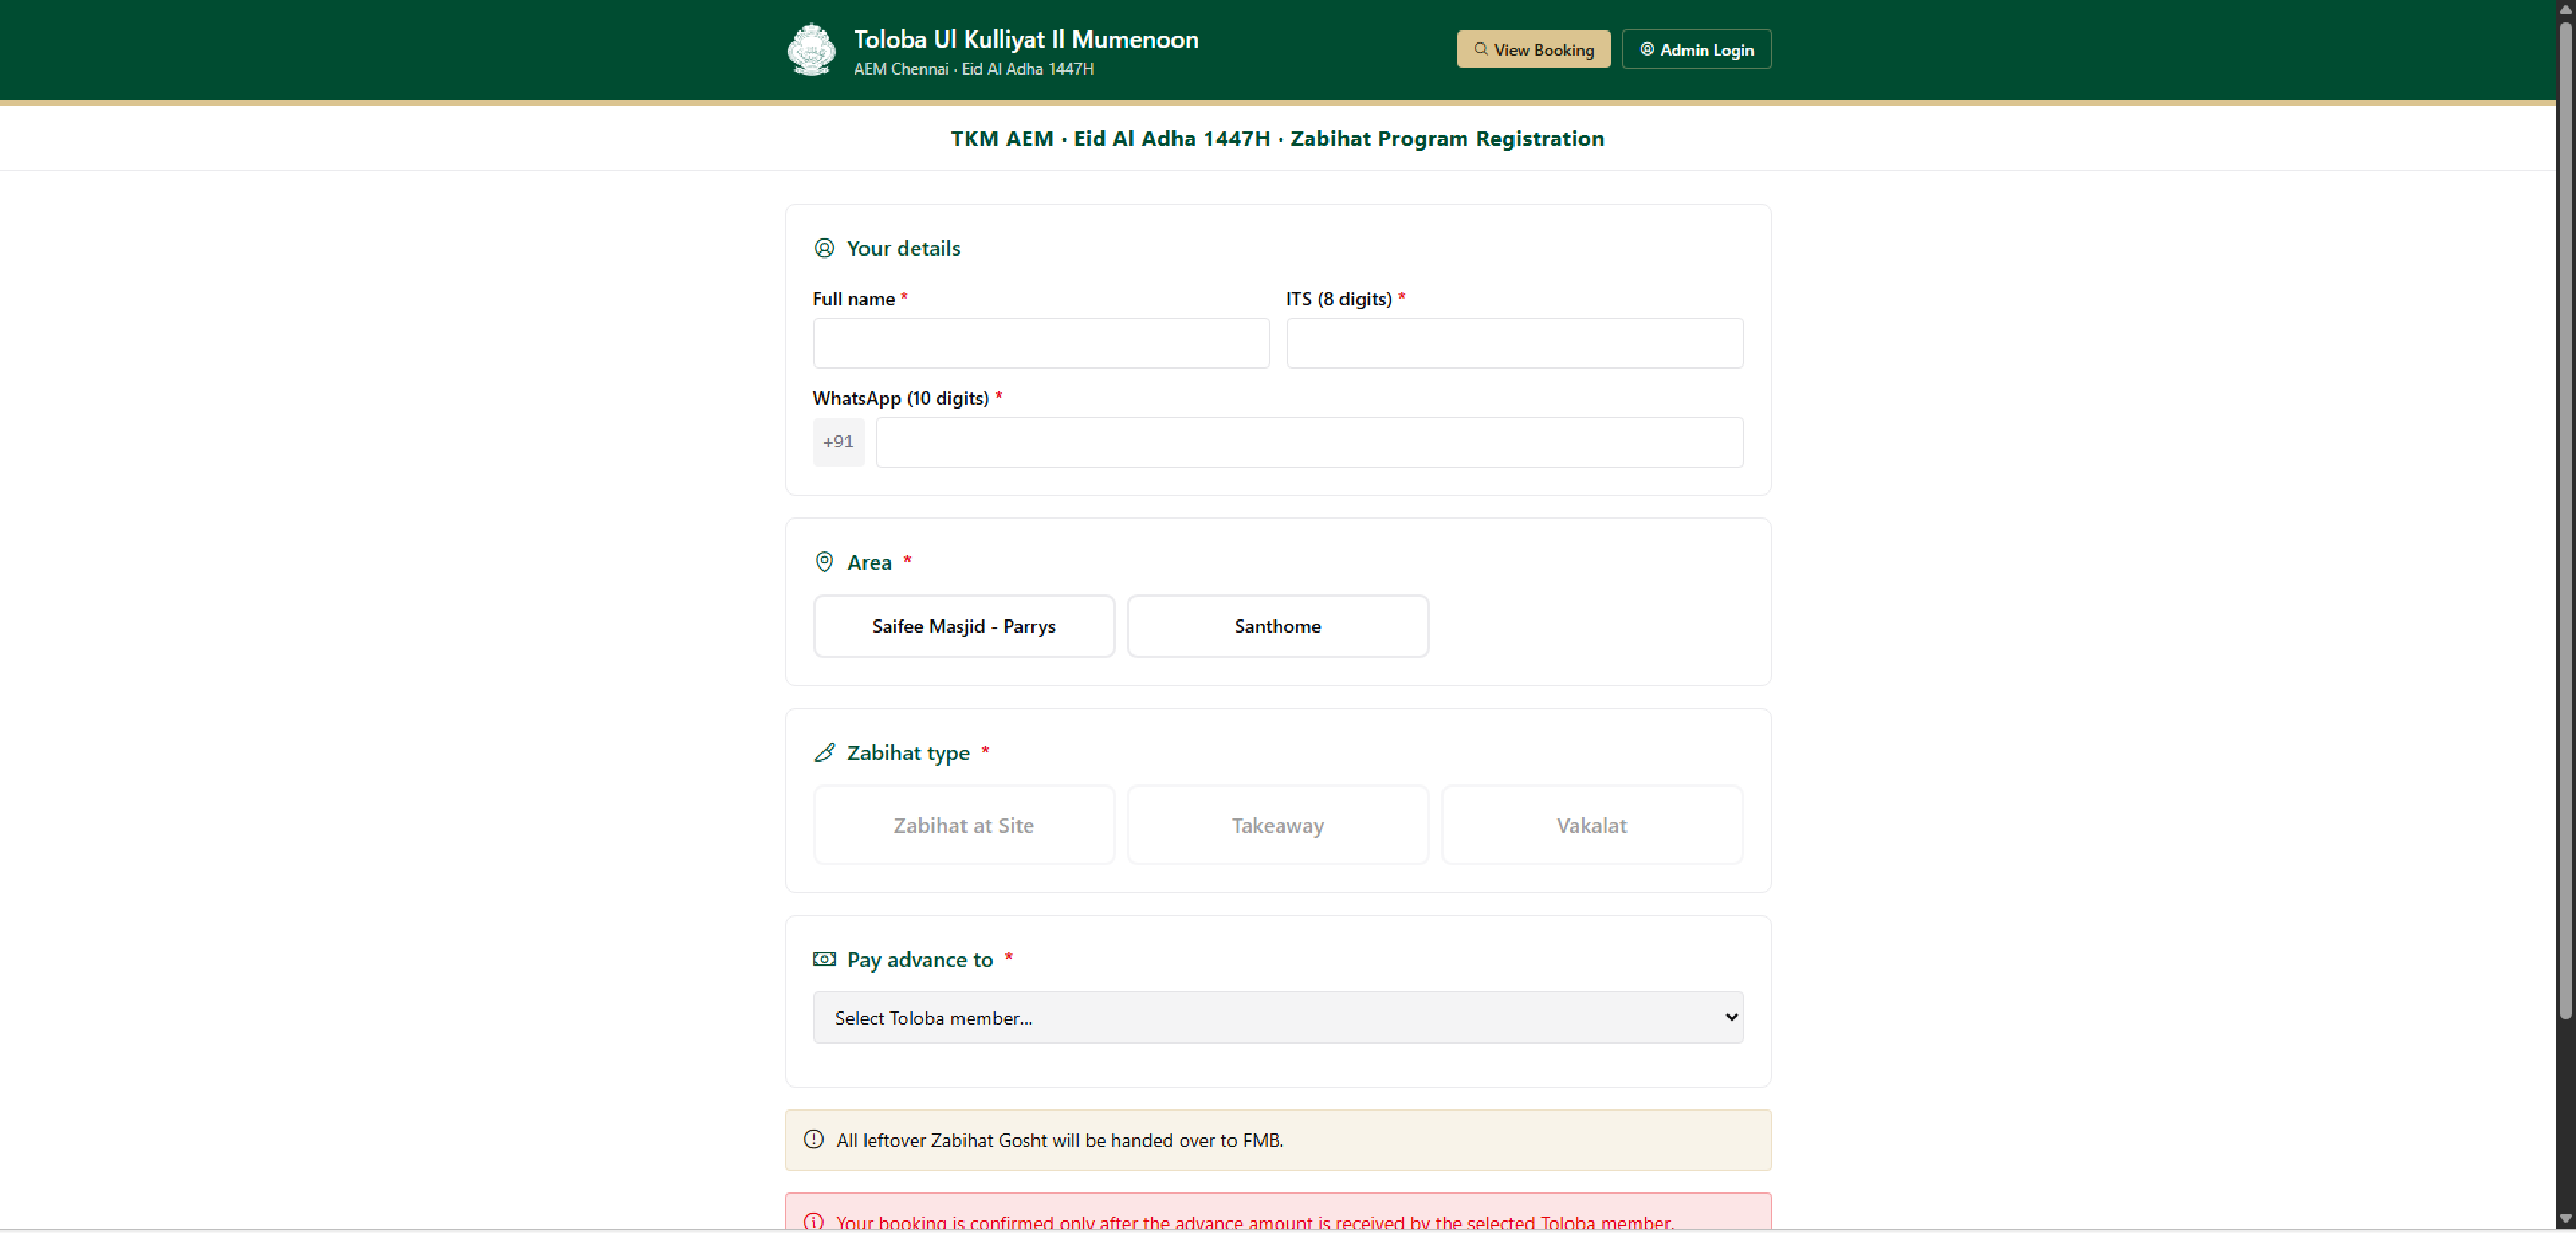Viewport: 2576px width, 1233px height.
Task: Click the Toloba Ul Kulliyat logo emblem
Action: [x=811, y=49]
